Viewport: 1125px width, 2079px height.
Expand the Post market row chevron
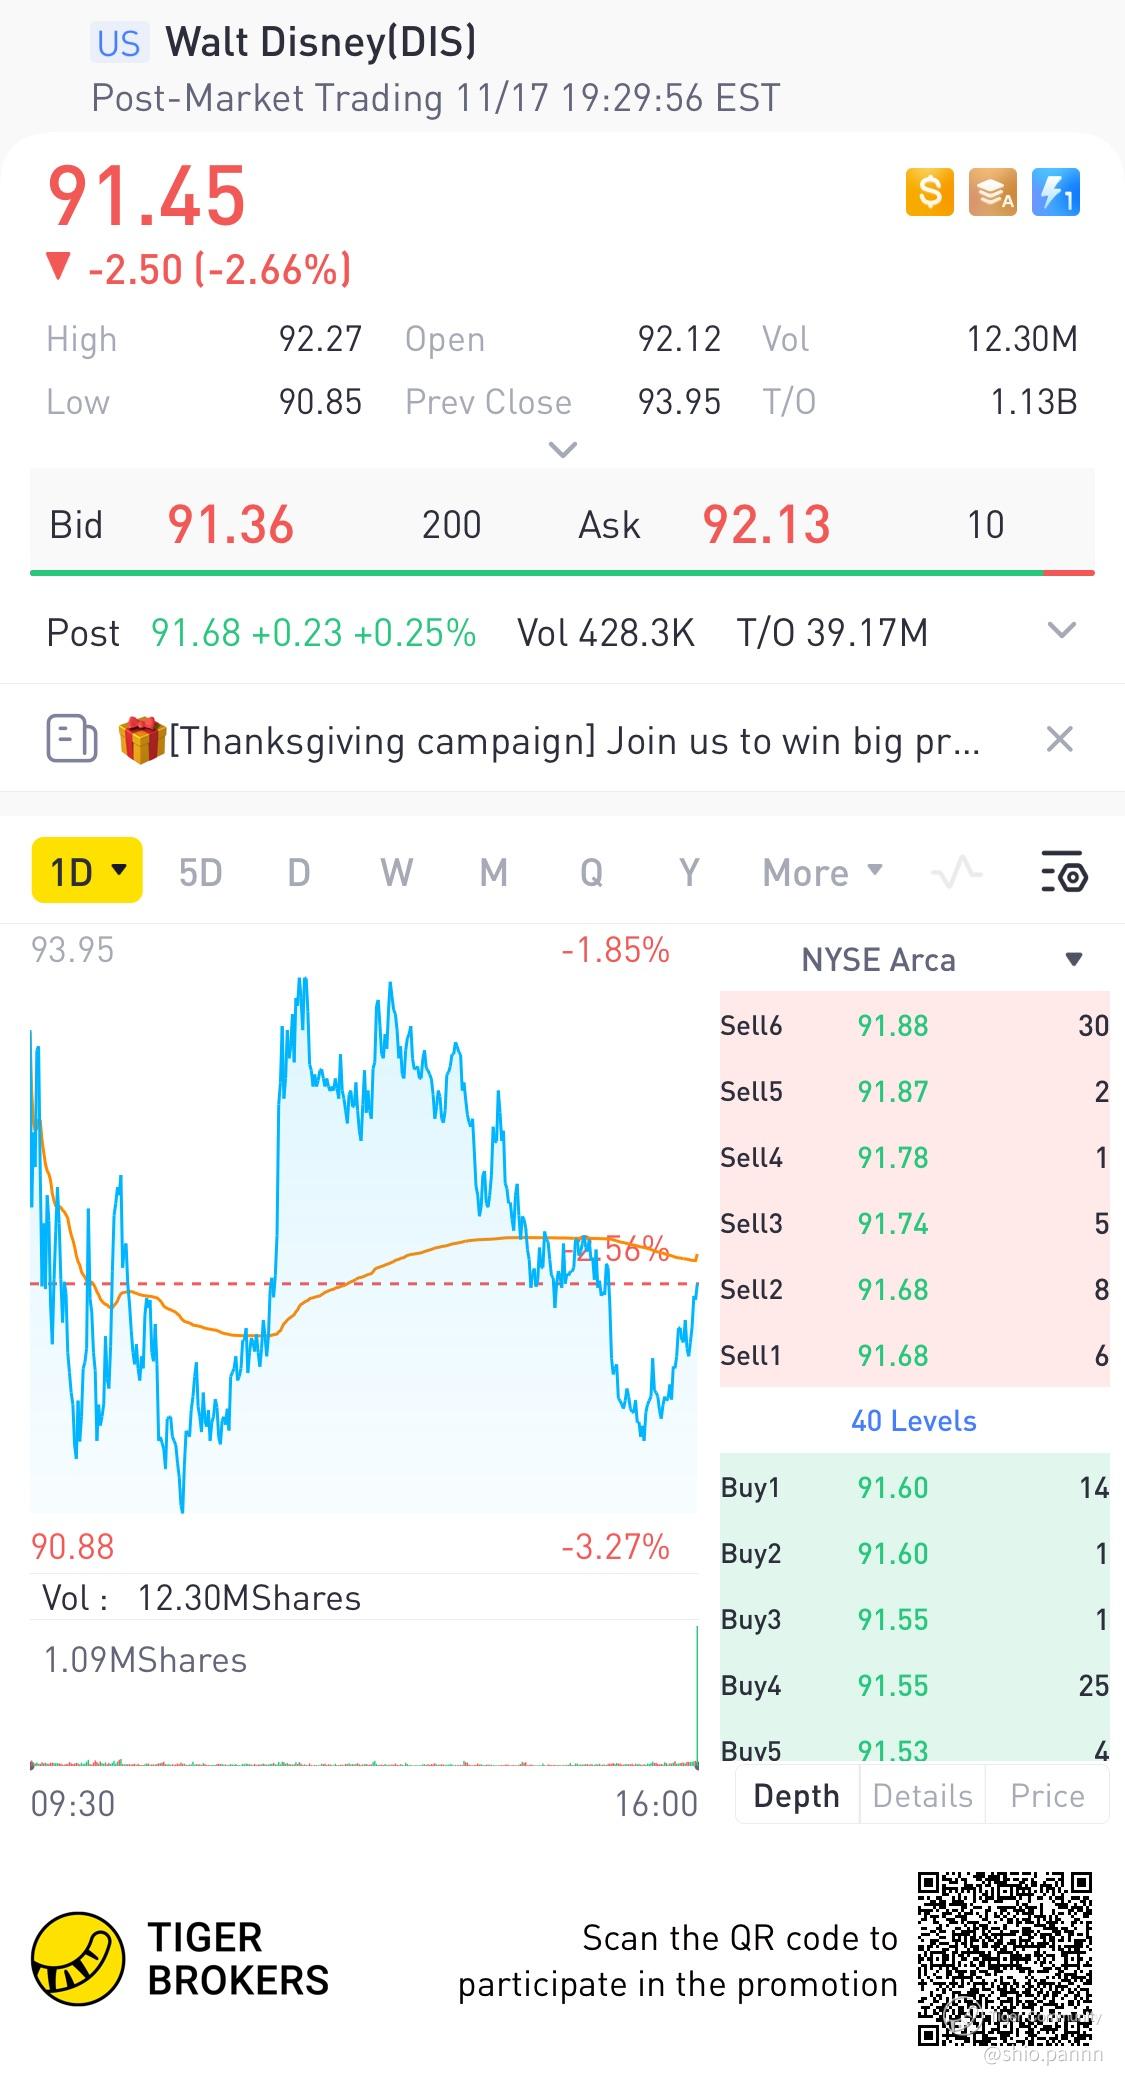click(x=1060, y=630)
